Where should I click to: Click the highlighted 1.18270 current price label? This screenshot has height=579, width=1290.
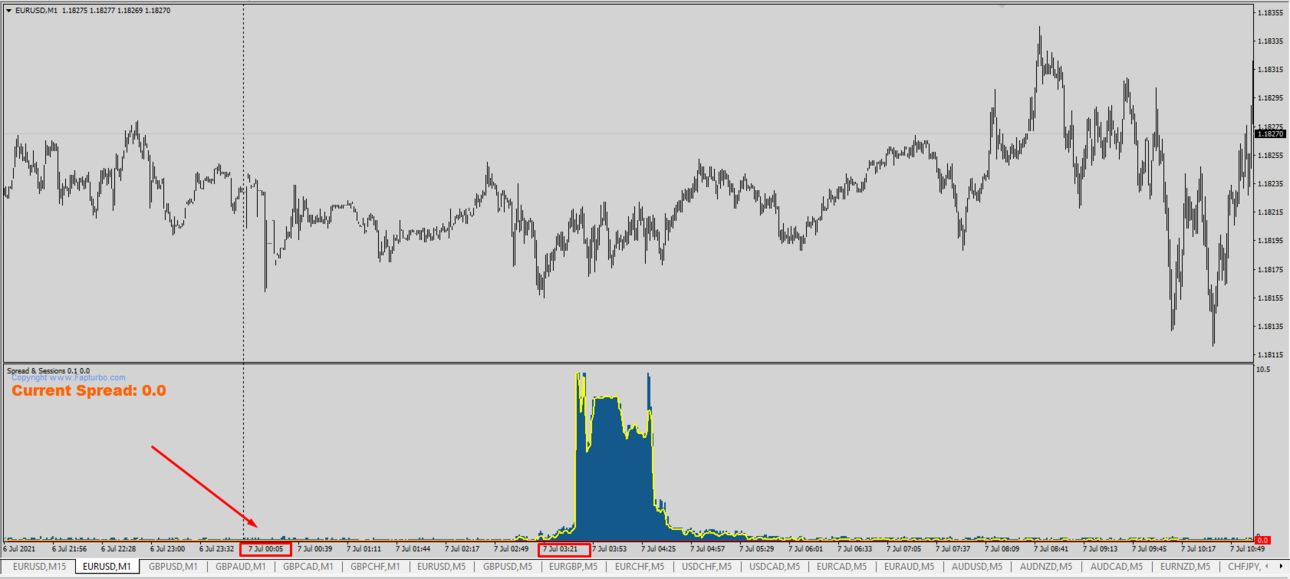point(1270,133)
